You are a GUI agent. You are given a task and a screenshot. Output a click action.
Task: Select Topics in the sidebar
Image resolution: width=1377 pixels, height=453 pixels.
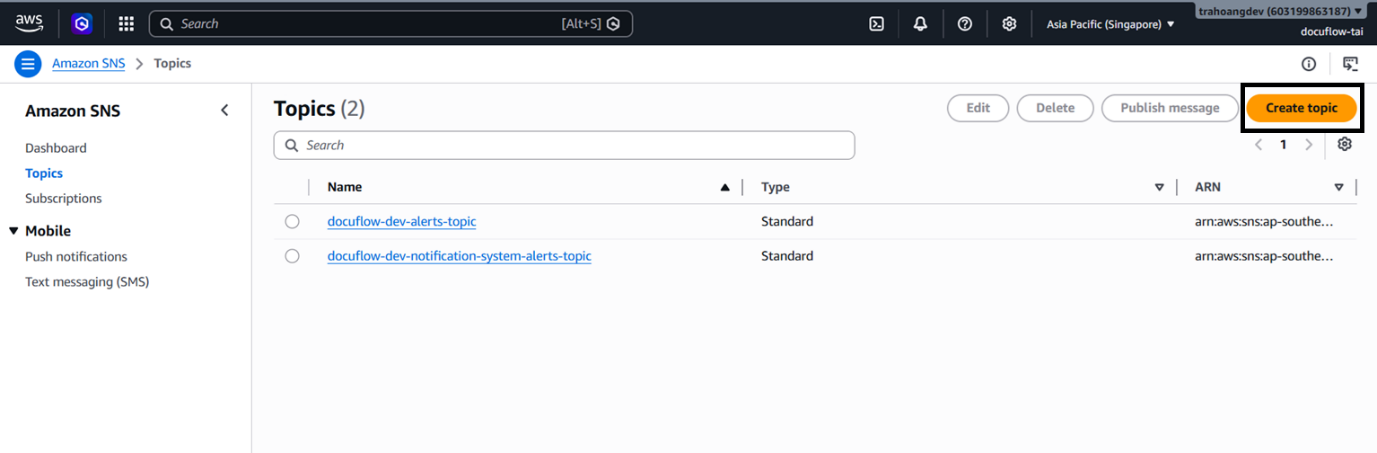click(x=44, y=173)
